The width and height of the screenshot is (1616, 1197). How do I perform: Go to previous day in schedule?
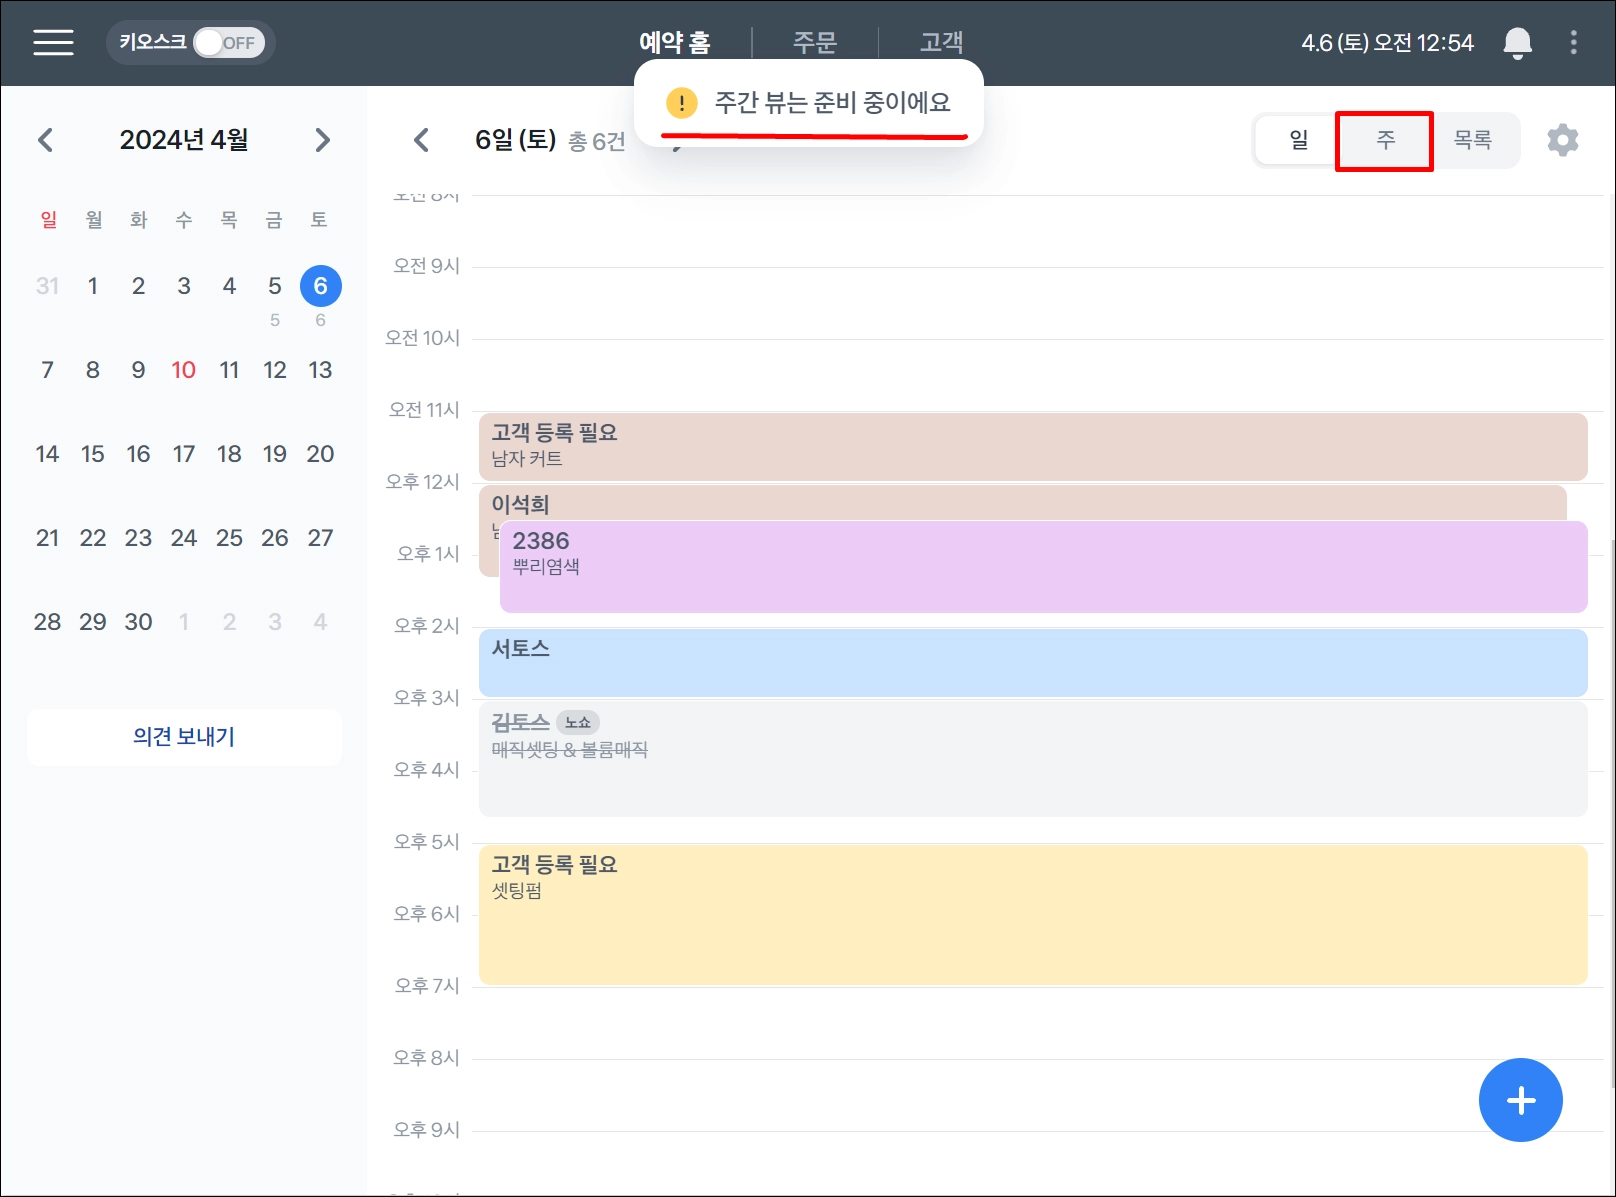click(422, 140)
